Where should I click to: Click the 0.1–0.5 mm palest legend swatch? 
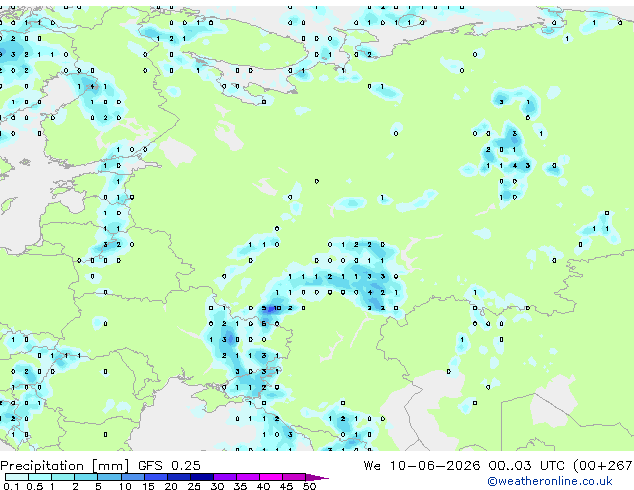pos(17,477)
